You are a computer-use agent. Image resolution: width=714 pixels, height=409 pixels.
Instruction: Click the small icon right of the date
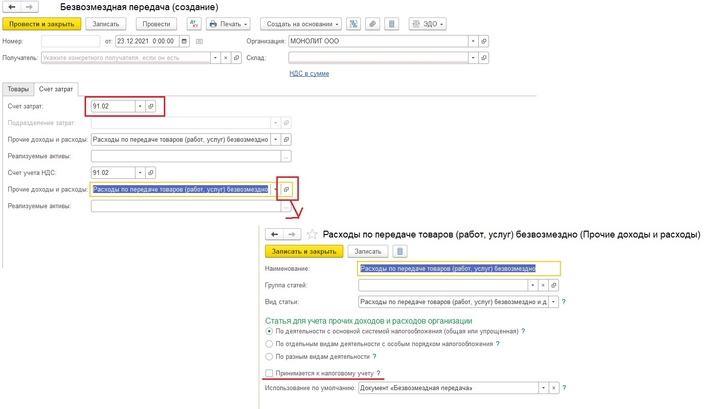[x=199, y=41]
